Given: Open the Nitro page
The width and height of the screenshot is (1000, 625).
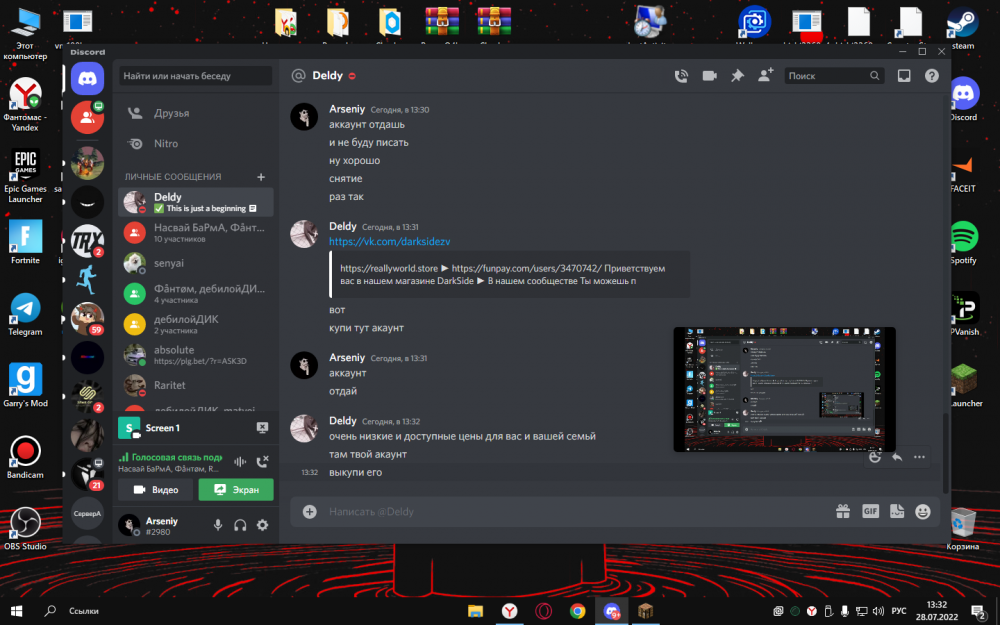Looking at the screenshot, I should click(x=196, y=143).
